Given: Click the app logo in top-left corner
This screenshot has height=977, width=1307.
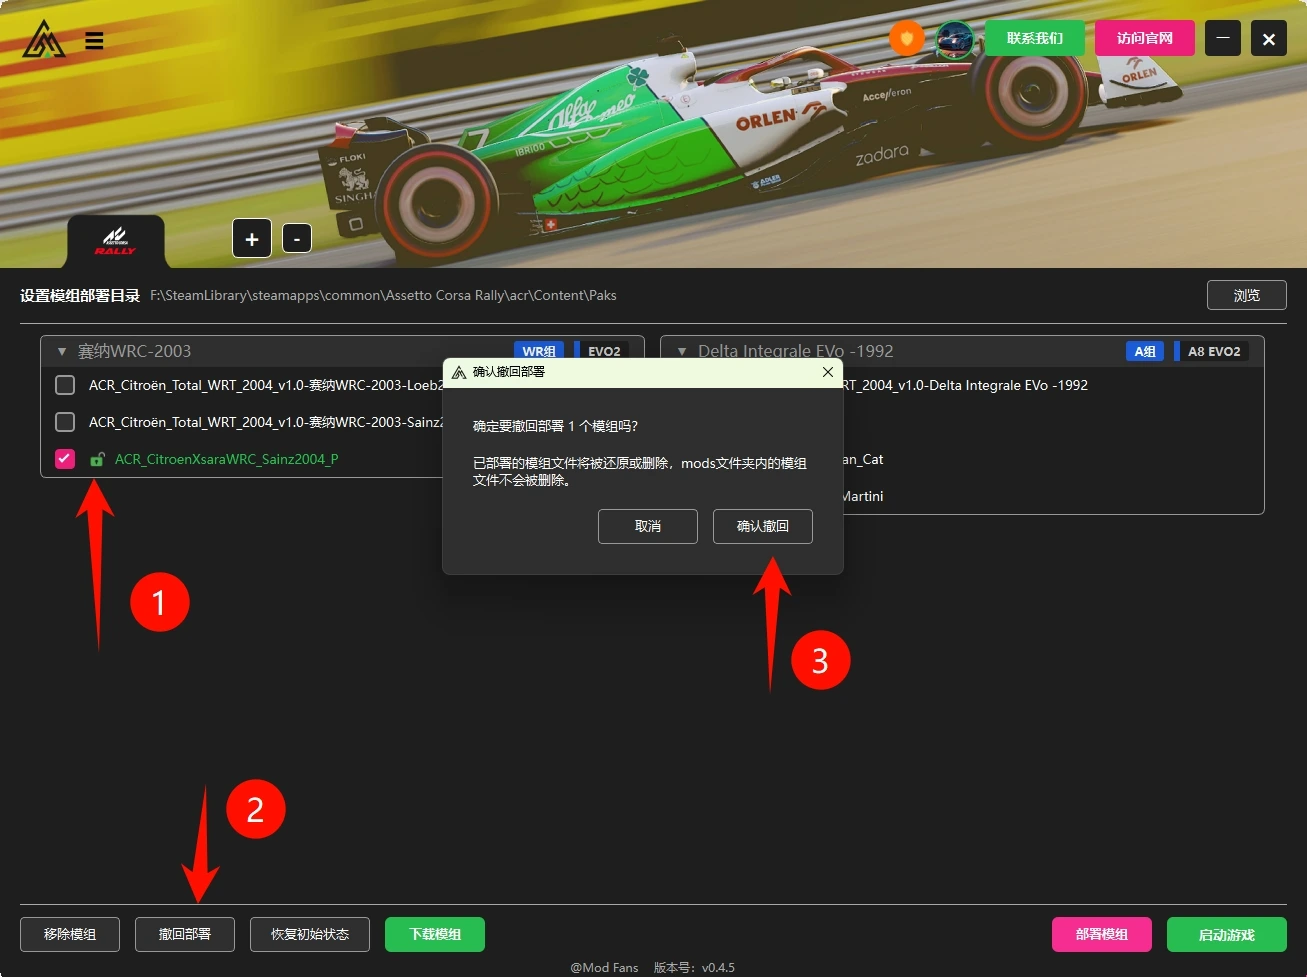Looking at the screenshot, I should pyautogui.click(x=44, y=40).
